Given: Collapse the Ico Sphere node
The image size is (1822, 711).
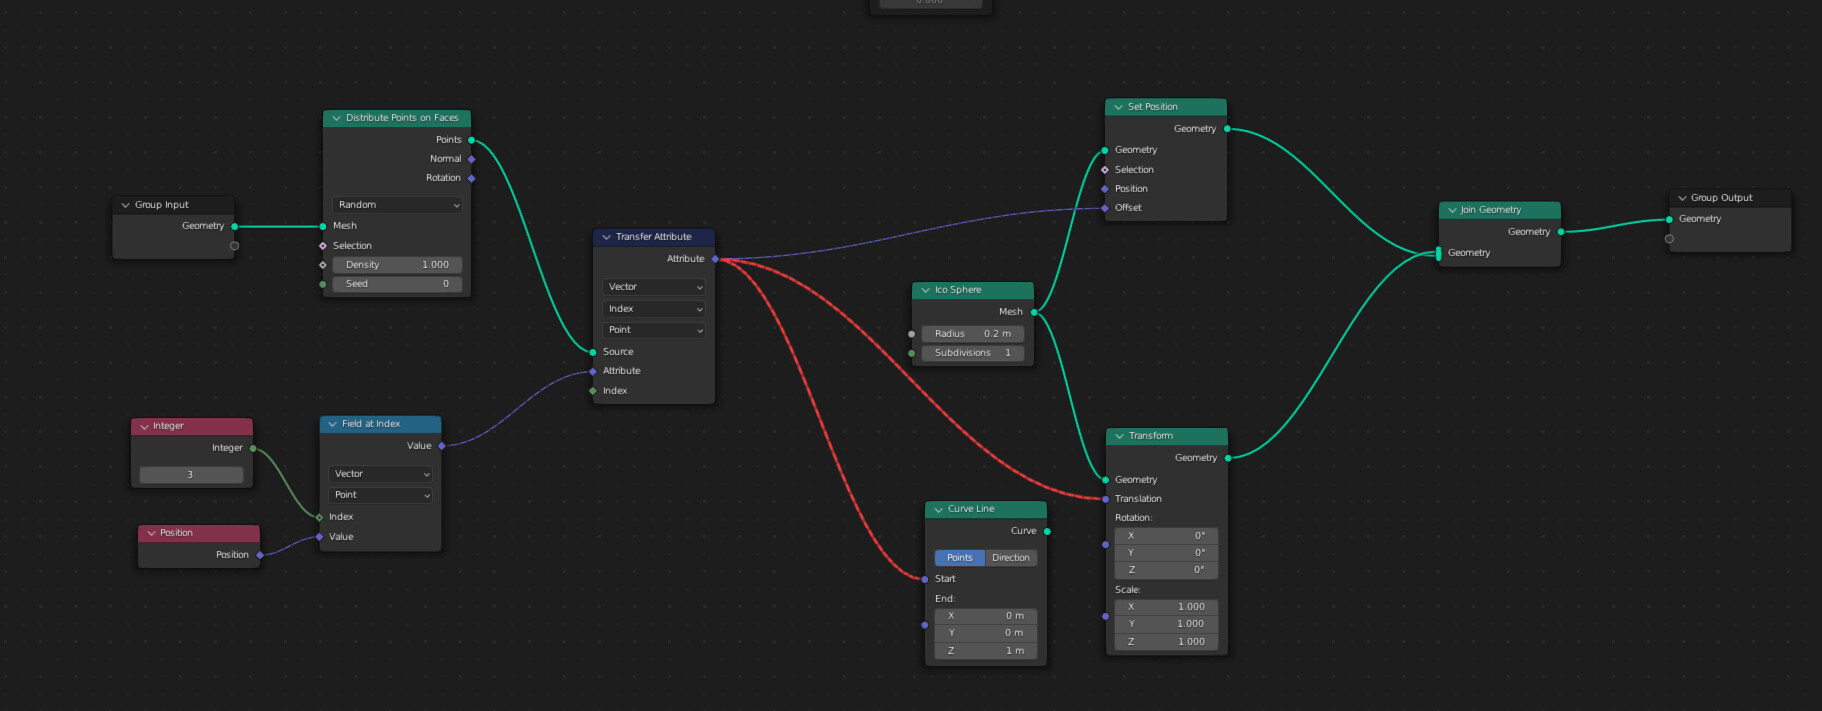Looking at the screenshot, I should 926,290.
